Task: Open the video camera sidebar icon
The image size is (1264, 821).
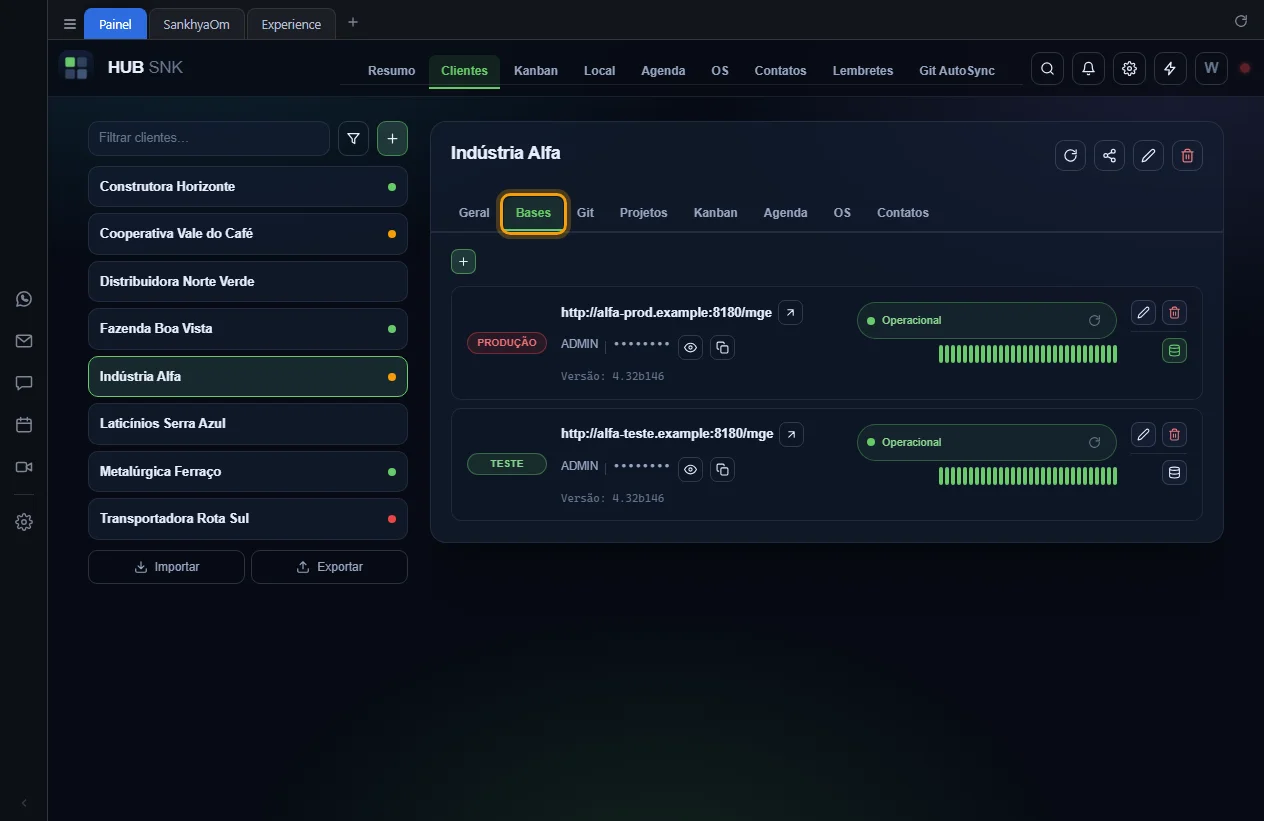Action: [24, 467]
